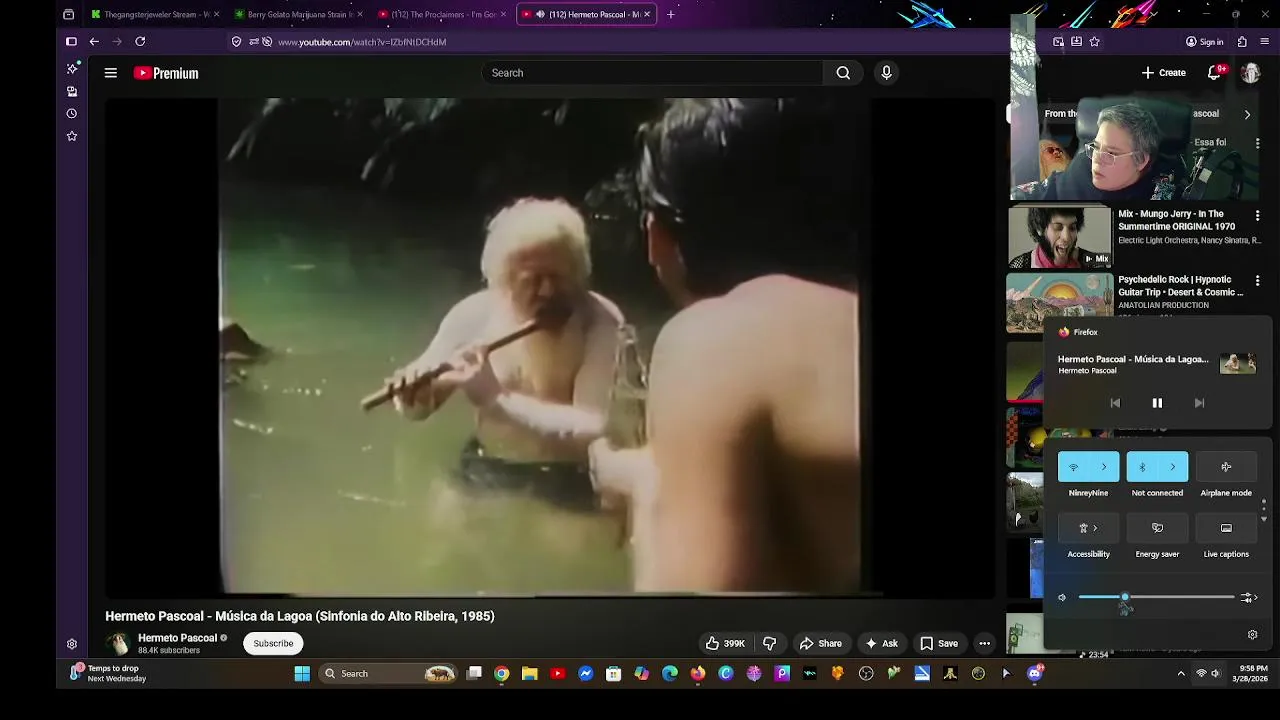
Task: Open the Create button
Action: tap(1164, 73)
